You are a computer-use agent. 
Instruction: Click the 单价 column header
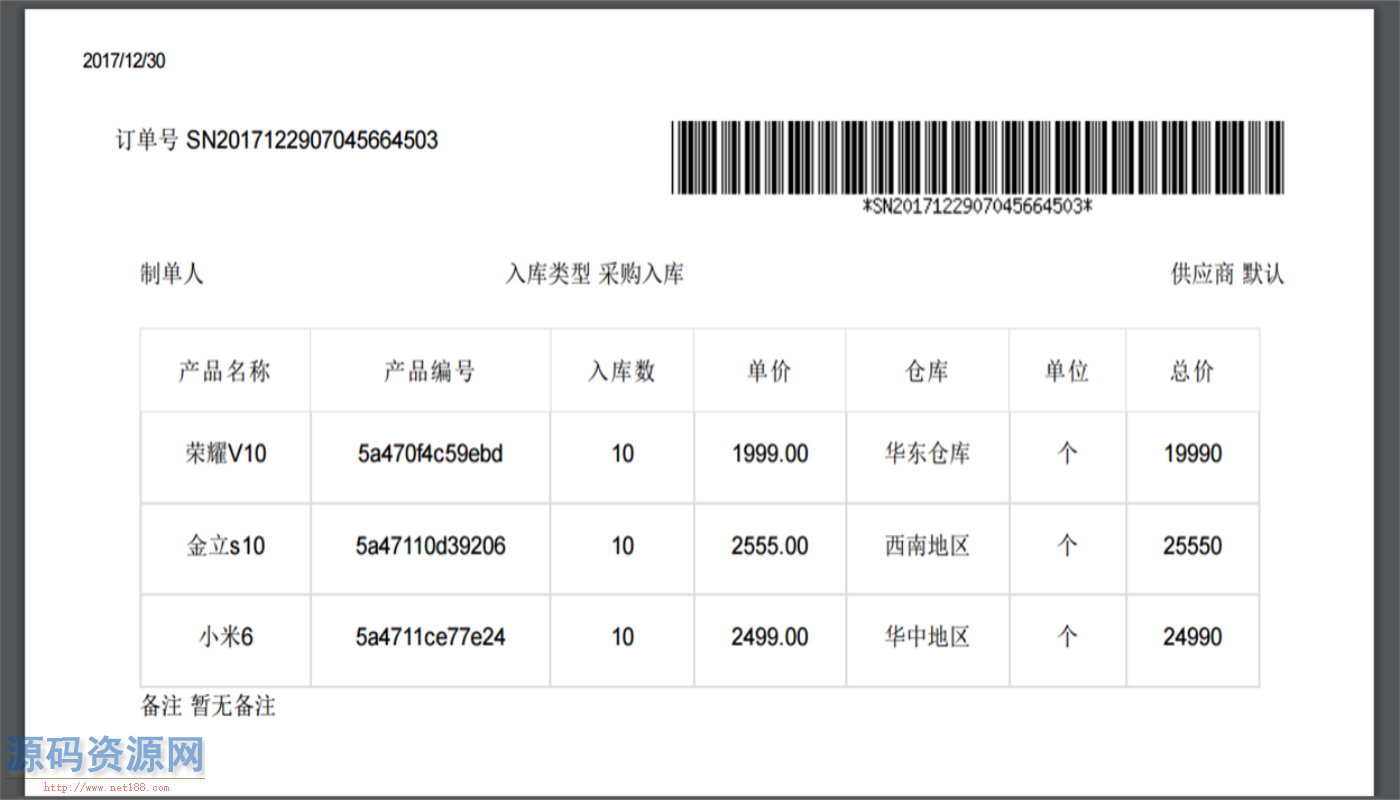(770, 369)
